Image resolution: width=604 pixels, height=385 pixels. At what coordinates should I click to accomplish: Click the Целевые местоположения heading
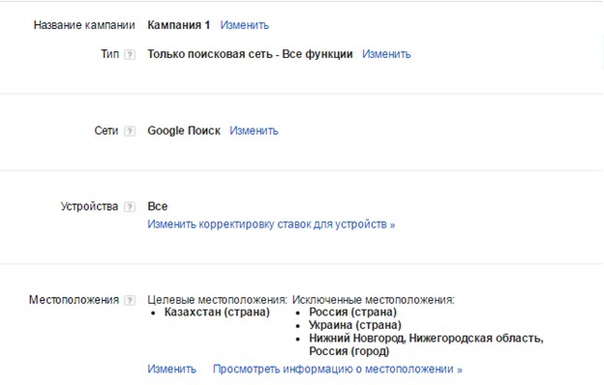(217, 299)
